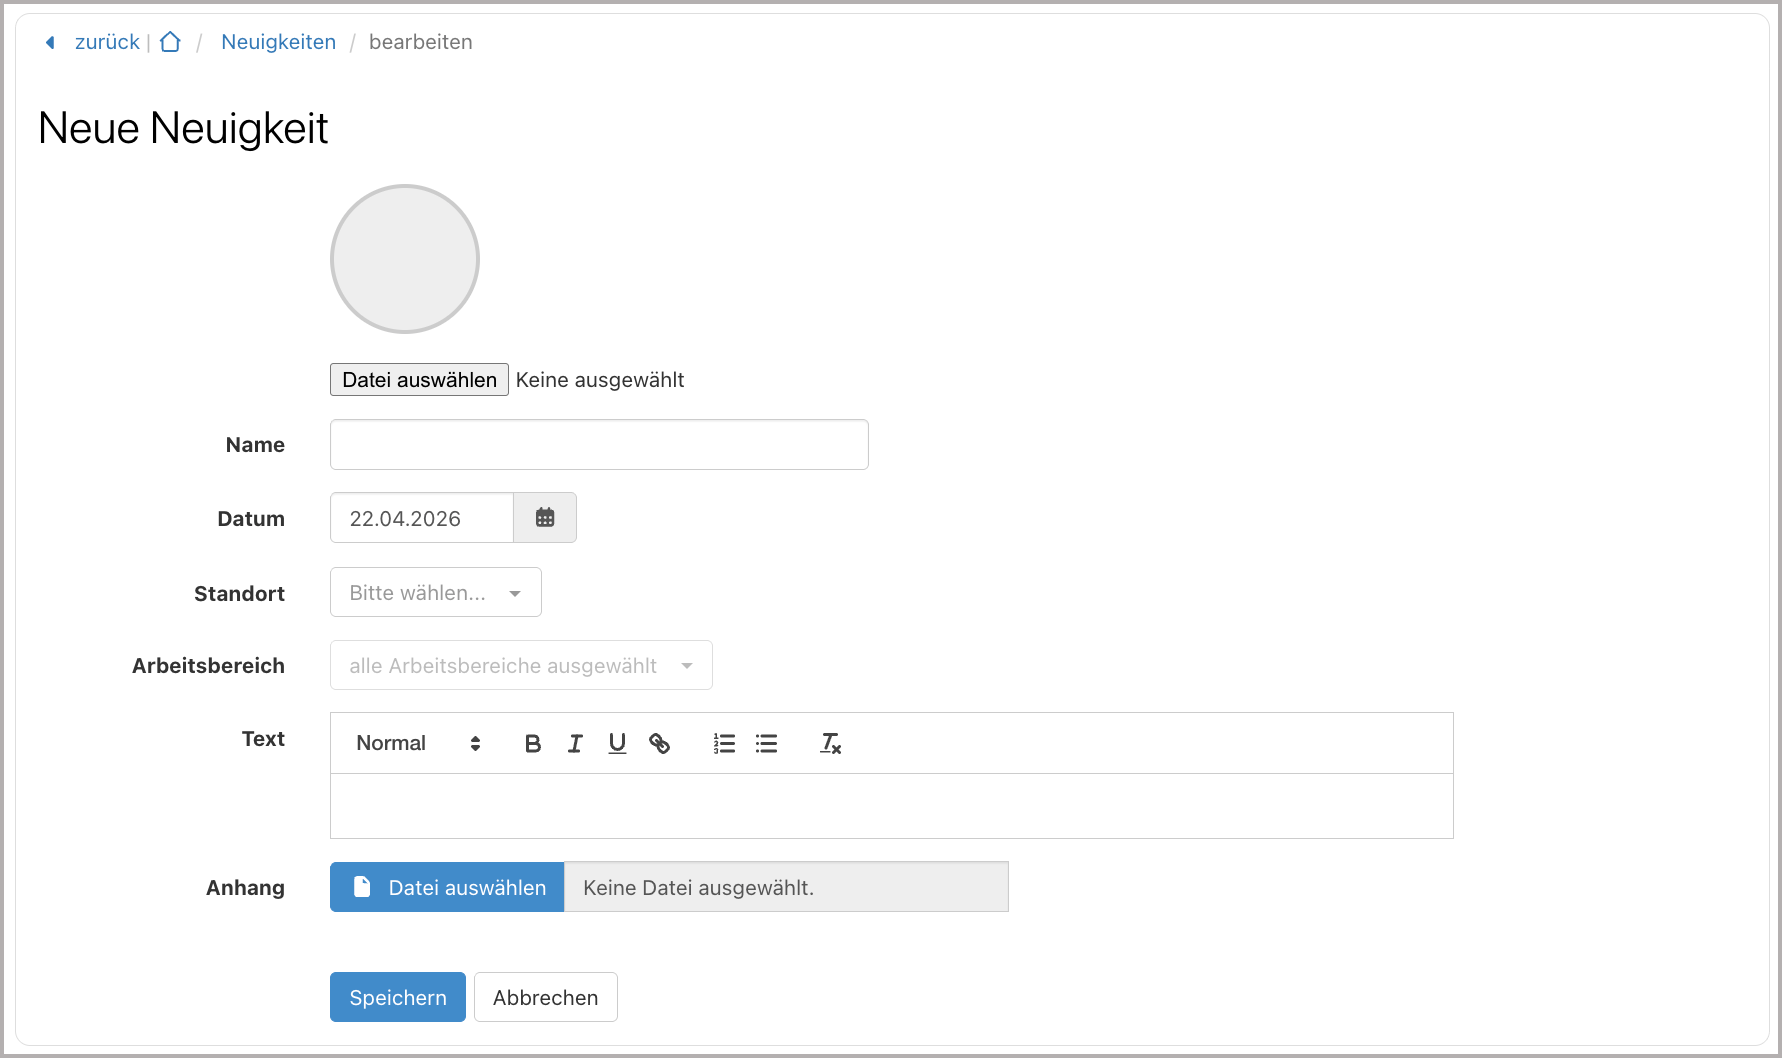Choose an attachment file for Anhang

[x=447, y=887]
